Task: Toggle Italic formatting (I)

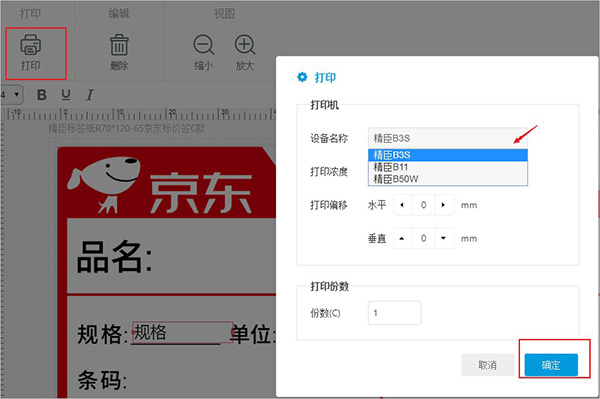Action: pyautogui.click(x=90, y=94)
